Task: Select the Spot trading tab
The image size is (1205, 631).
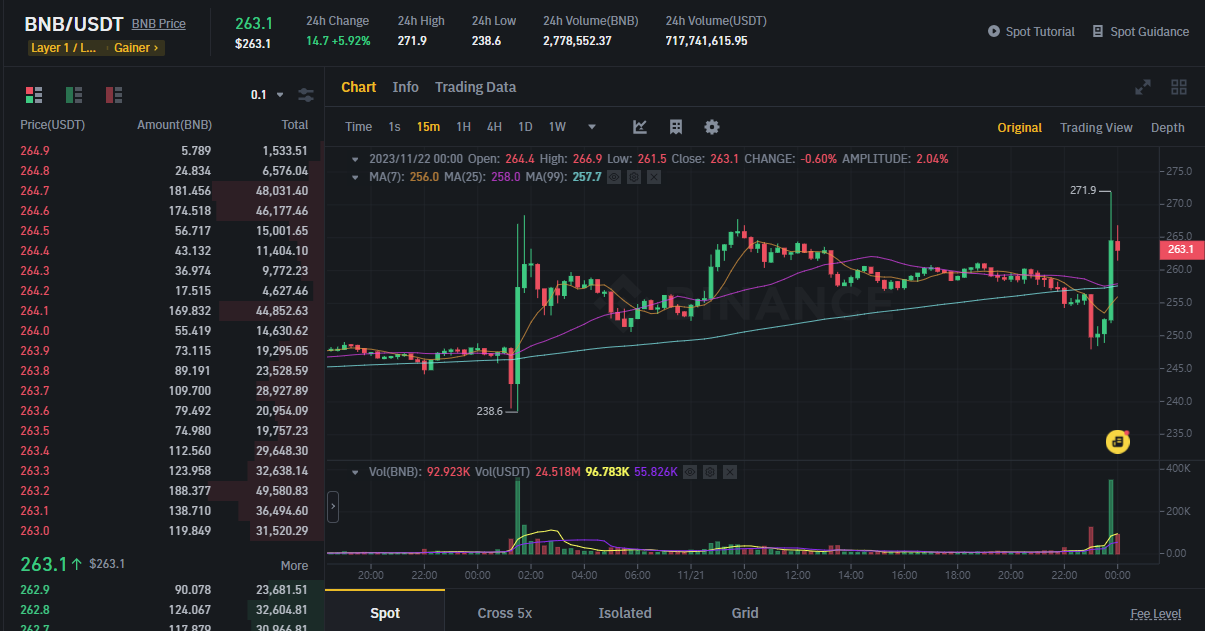Action: [384, 613]
